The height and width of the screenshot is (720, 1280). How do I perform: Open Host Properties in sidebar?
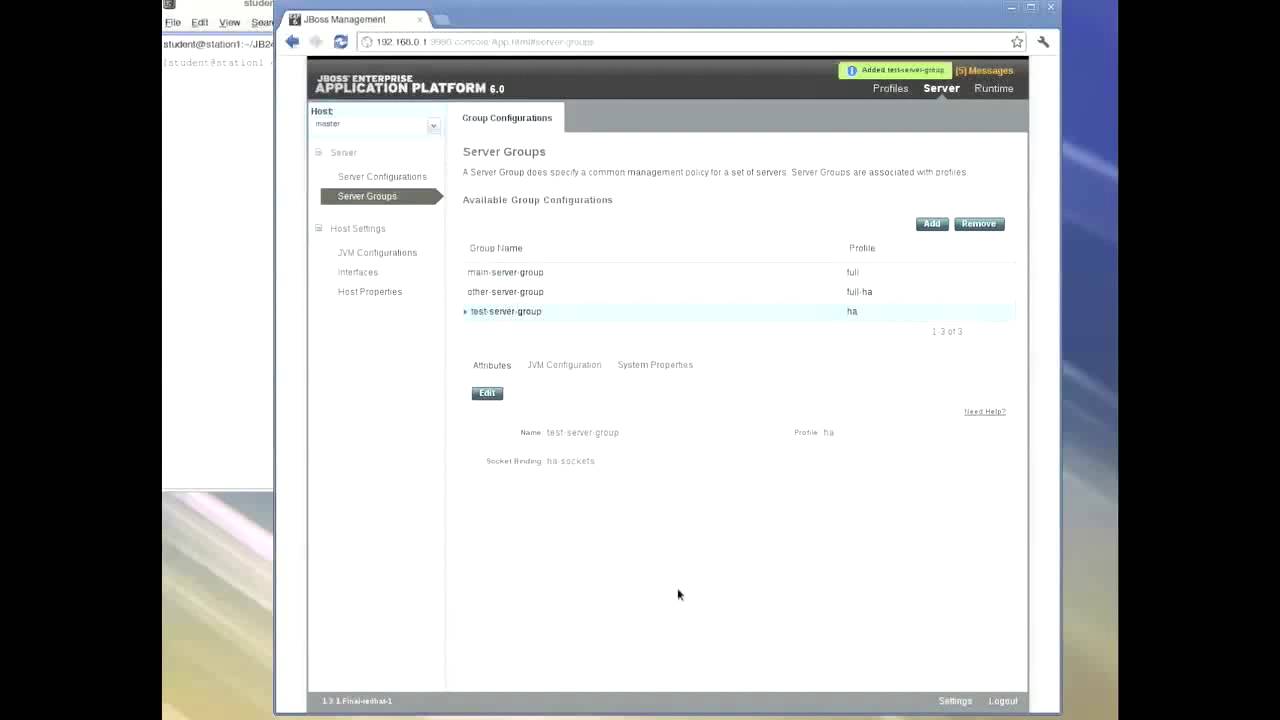tap(370, 292)
